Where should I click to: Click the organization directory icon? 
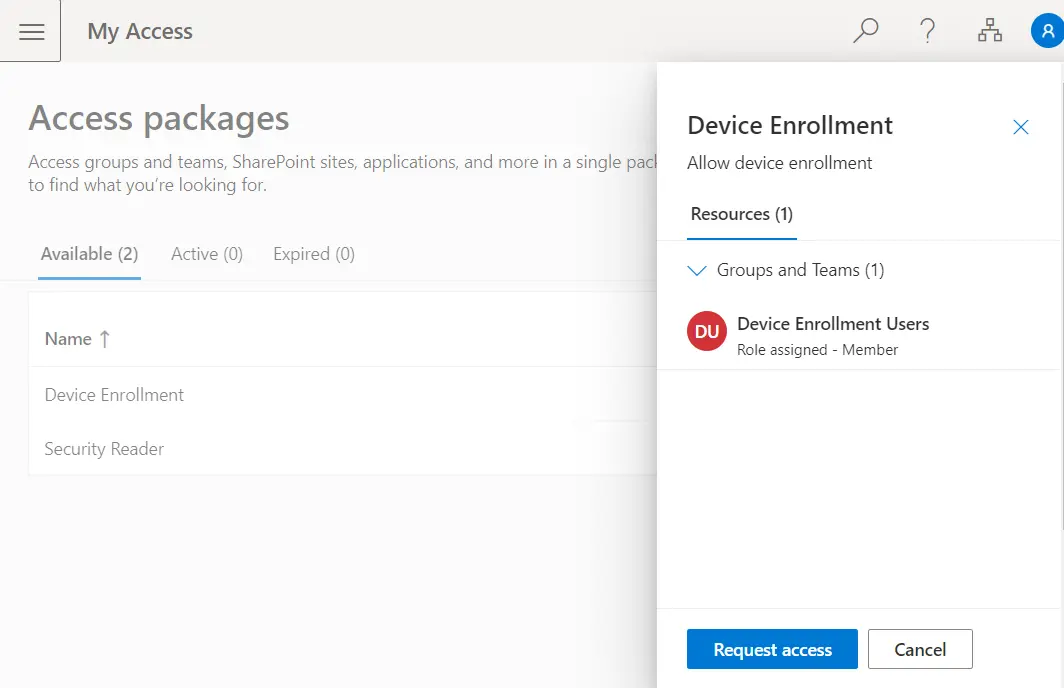[x=989, y=31]
